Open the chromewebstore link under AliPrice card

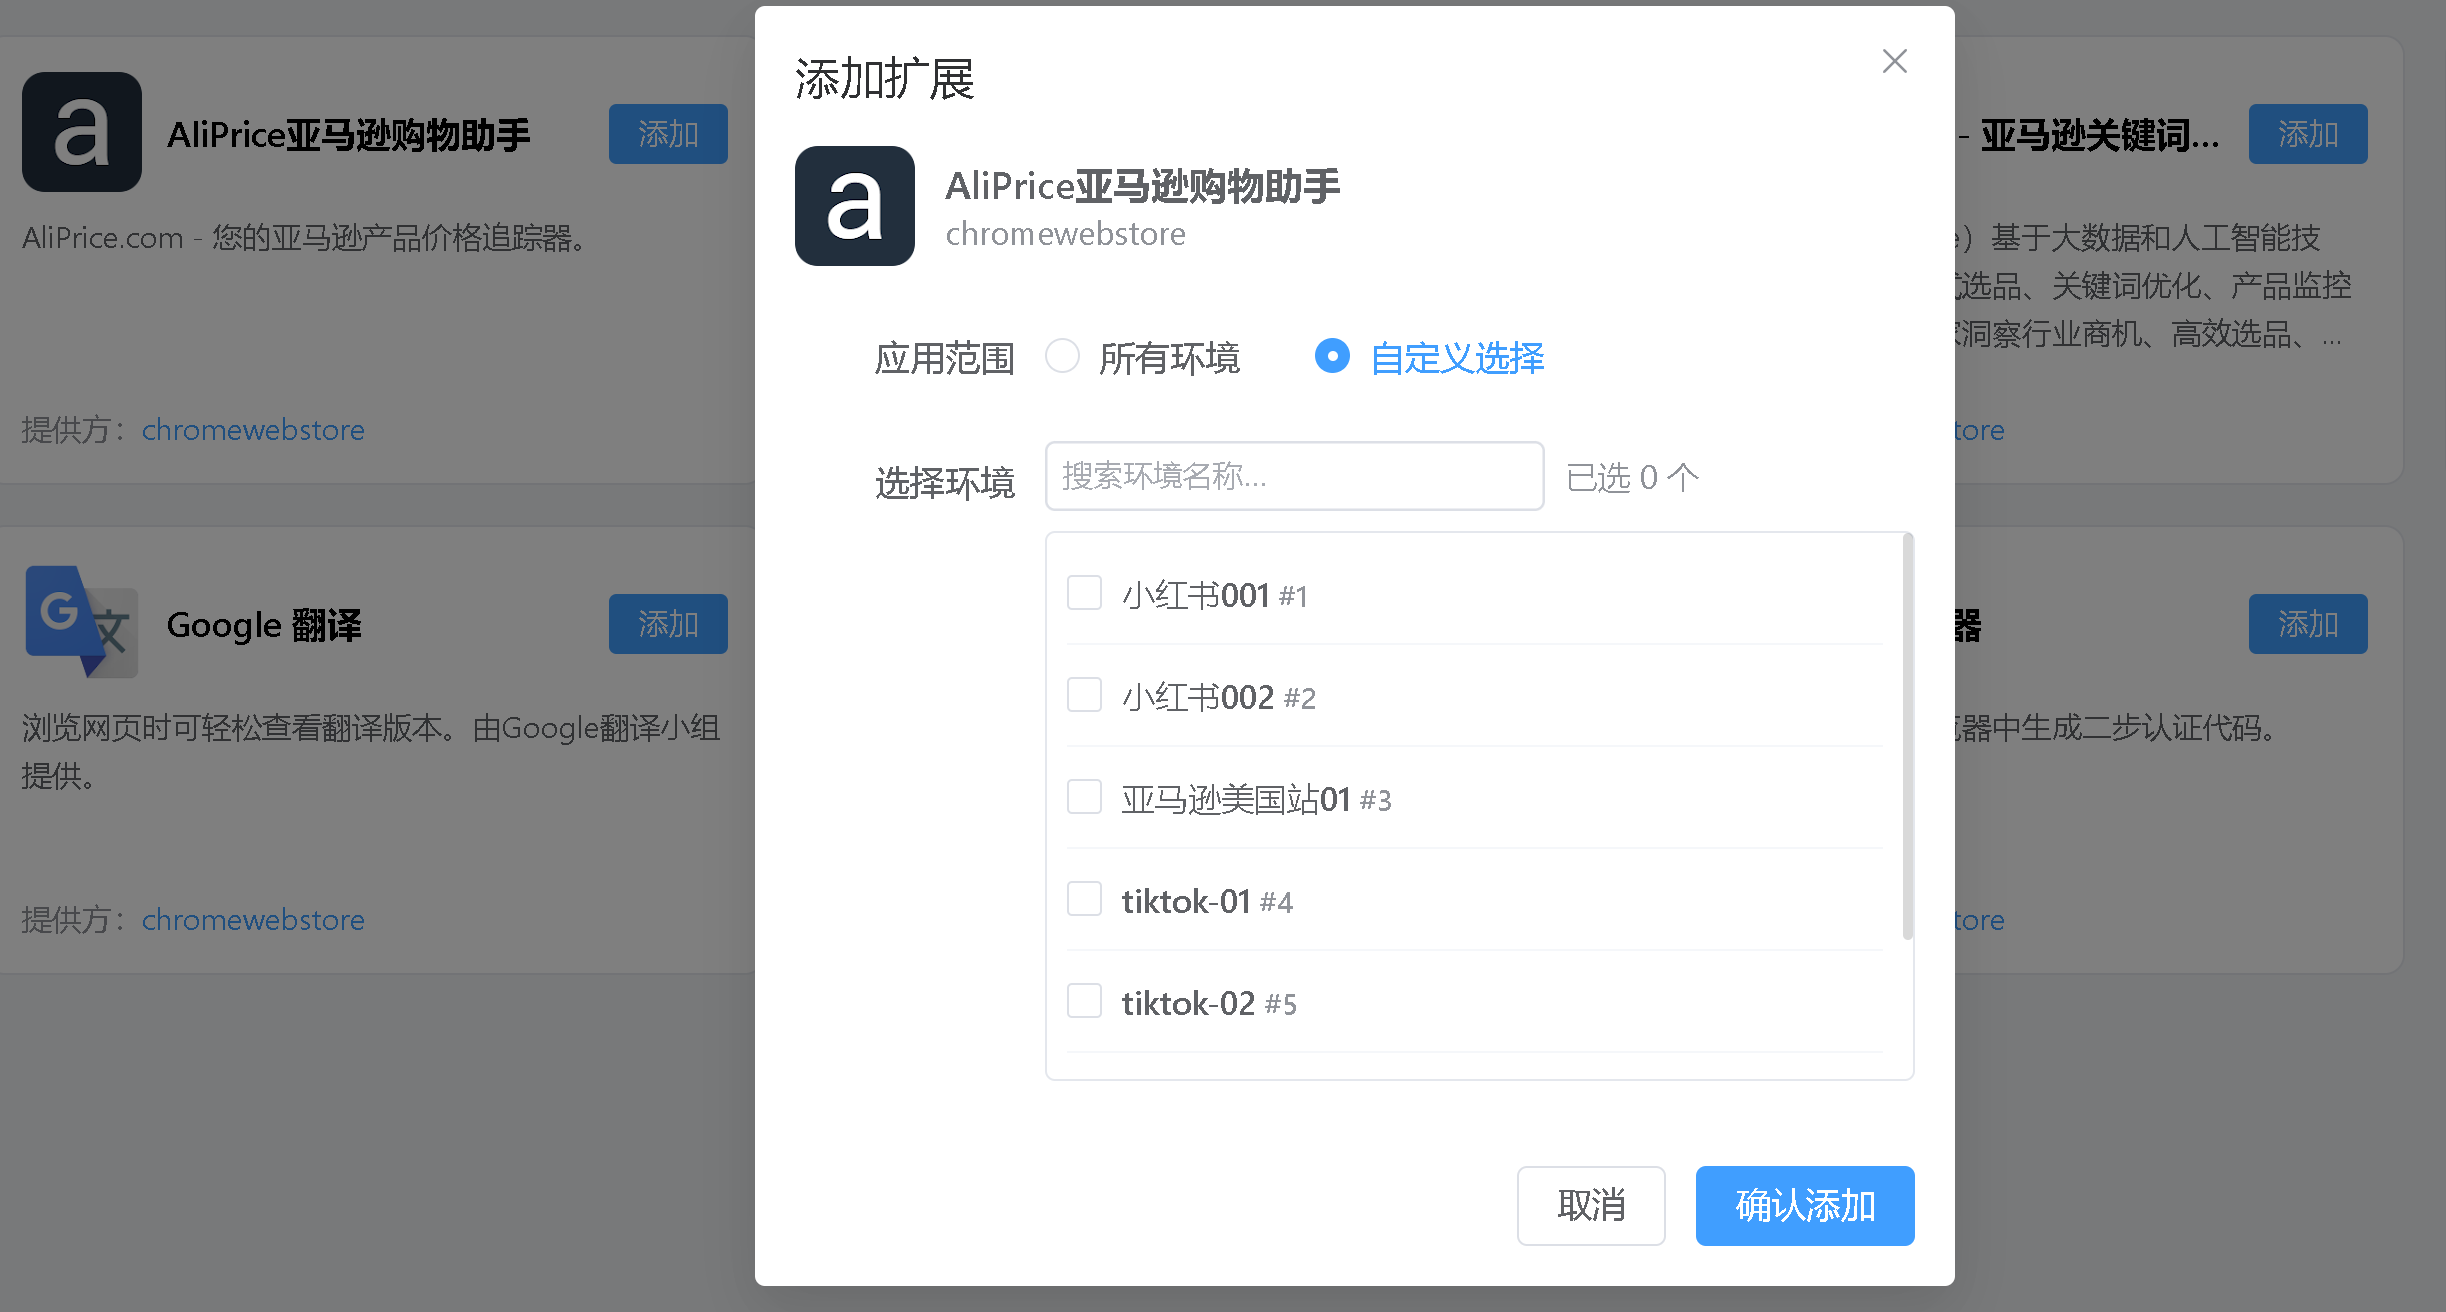[253, 430]
